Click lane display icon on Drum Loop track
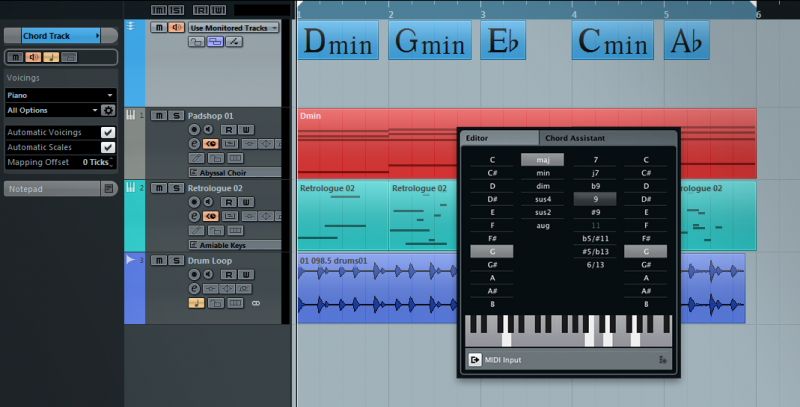 (235, 303)
